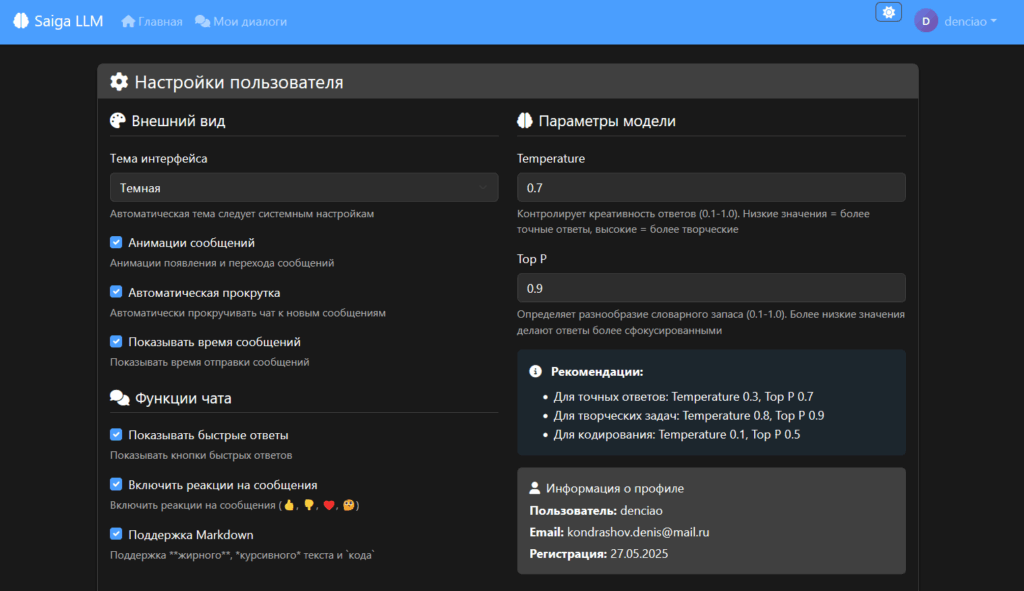Viewport: 1024px width, 591px height.
Task: Click the gear icon in Настройки пользователя header
Action: (119, 82)
